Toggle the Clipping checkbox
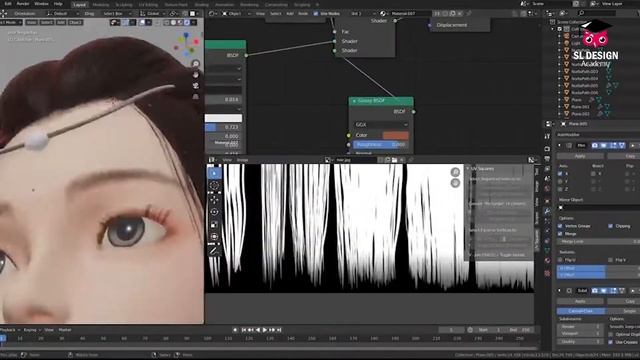Viewport: 640px width, 360px height. [x=611, y=226]
